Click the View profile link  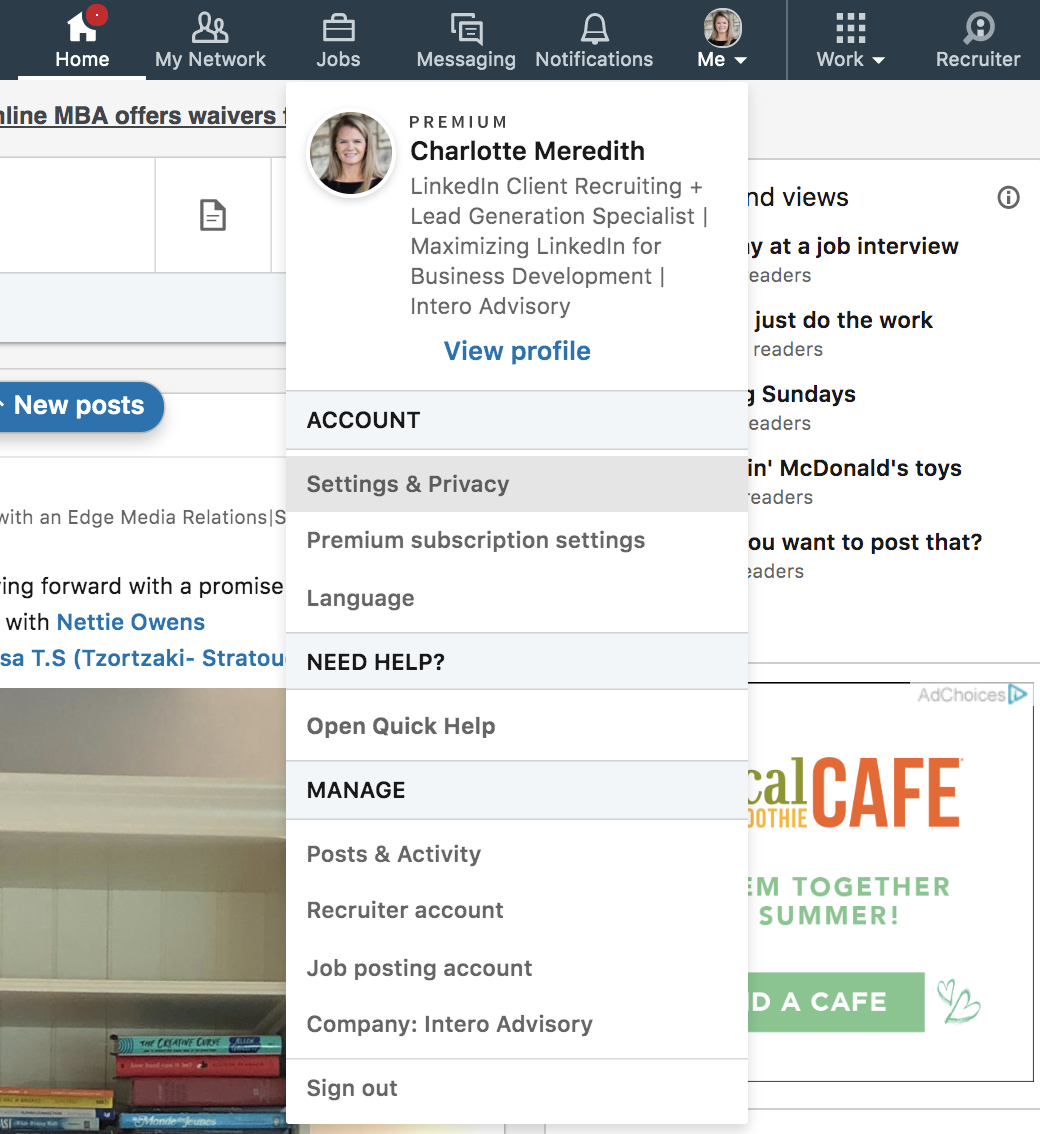517,351
